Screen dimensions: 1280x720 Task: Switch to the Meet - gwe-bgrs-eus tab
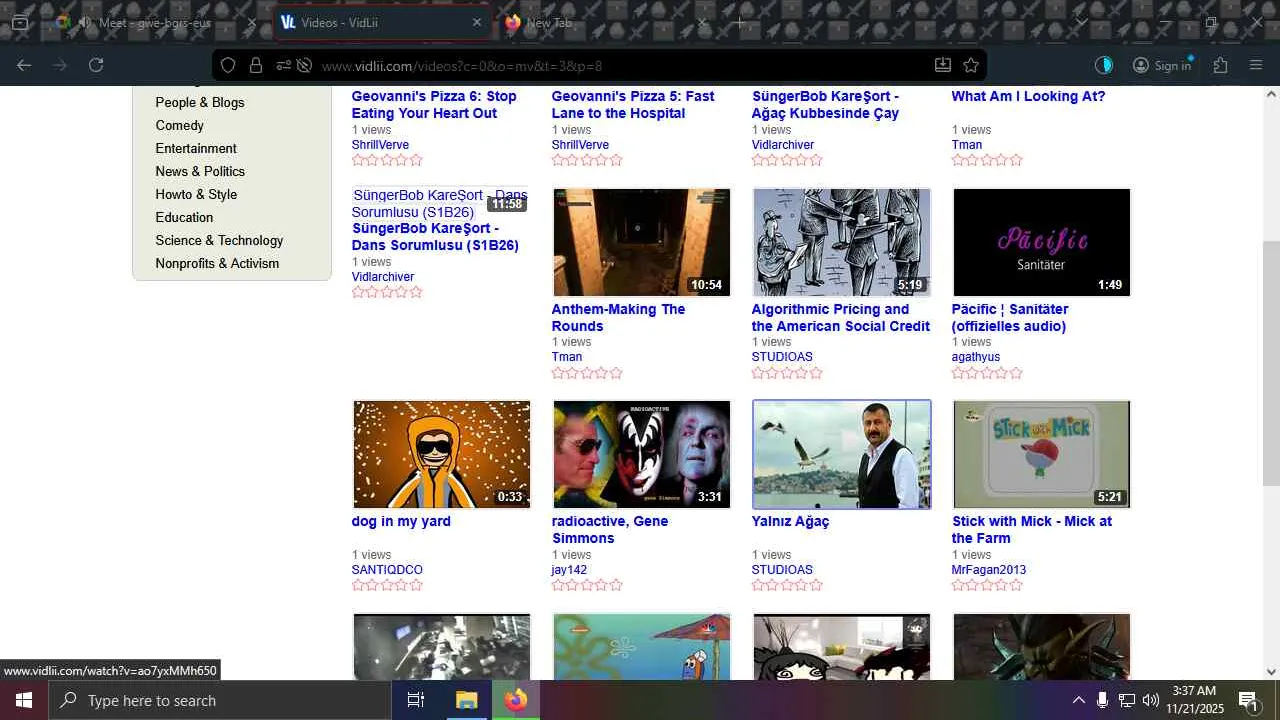point(155,22)
